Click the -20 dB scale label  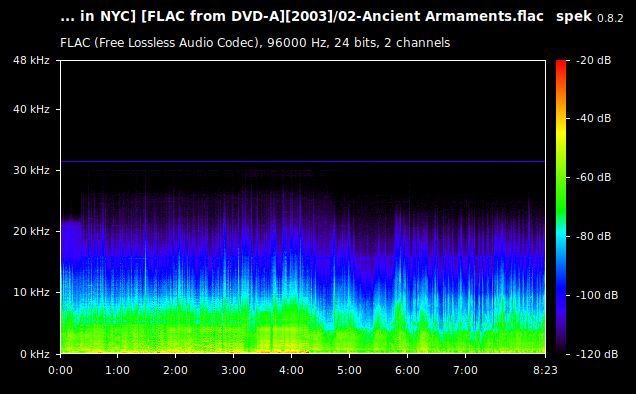tap(593, 60)
